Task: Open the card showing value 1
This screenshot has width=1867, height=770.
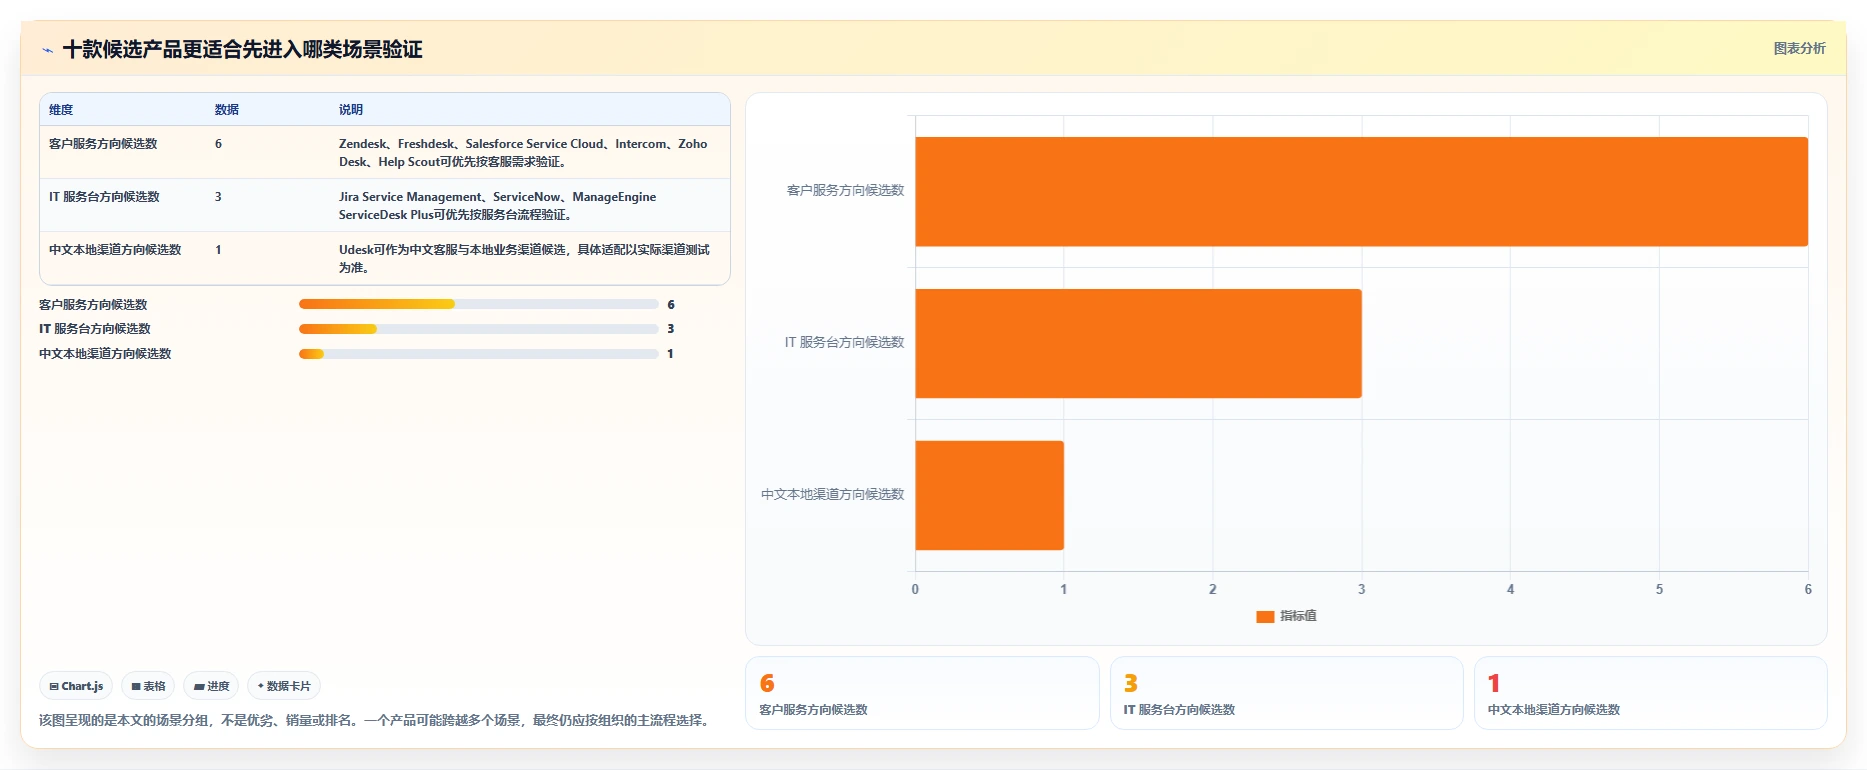Action: 1651,693
